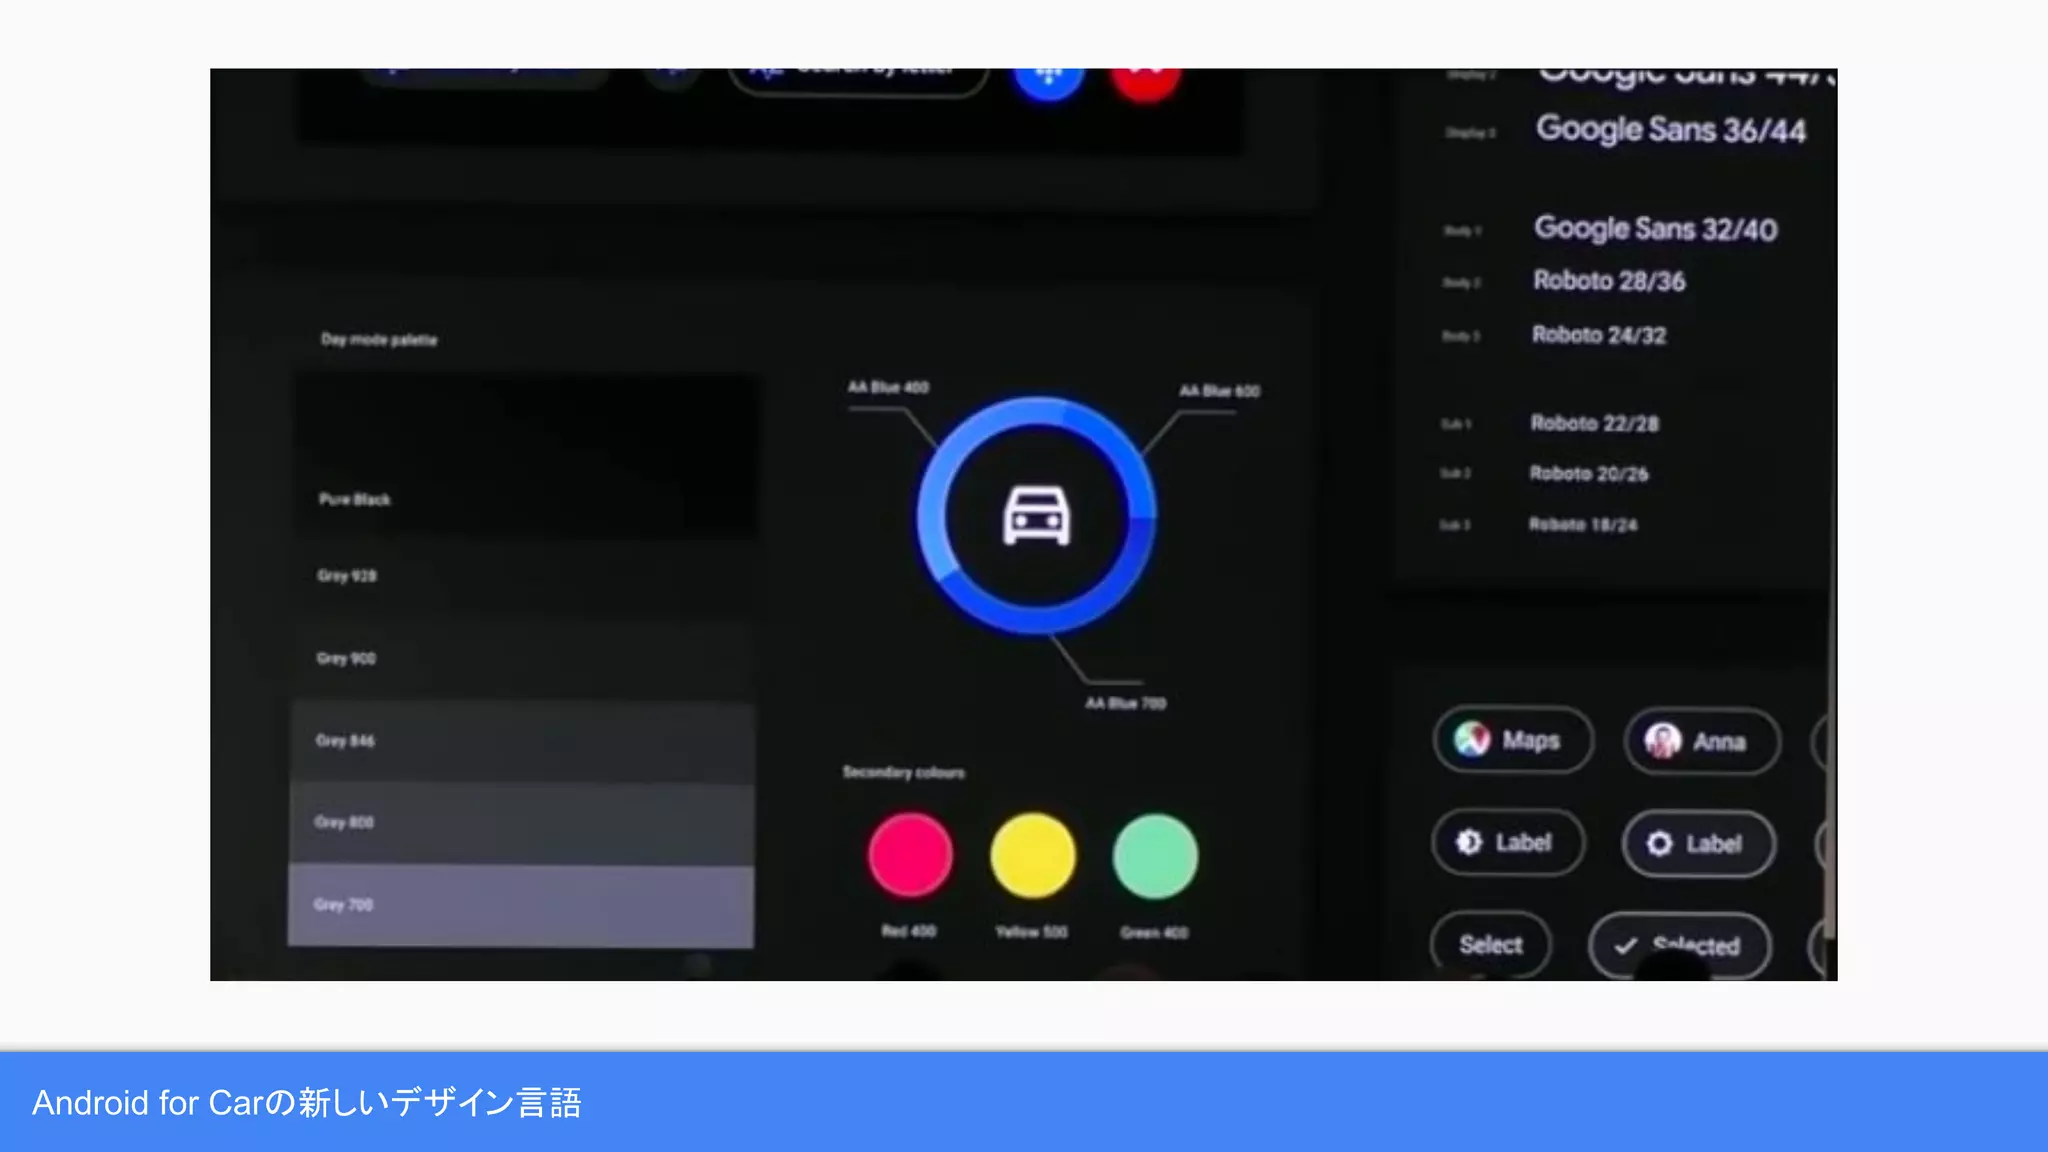Click the 'Roboto 20/26' text
This screenshot has width=2048, height=1152.
[x=1589, y=473]
